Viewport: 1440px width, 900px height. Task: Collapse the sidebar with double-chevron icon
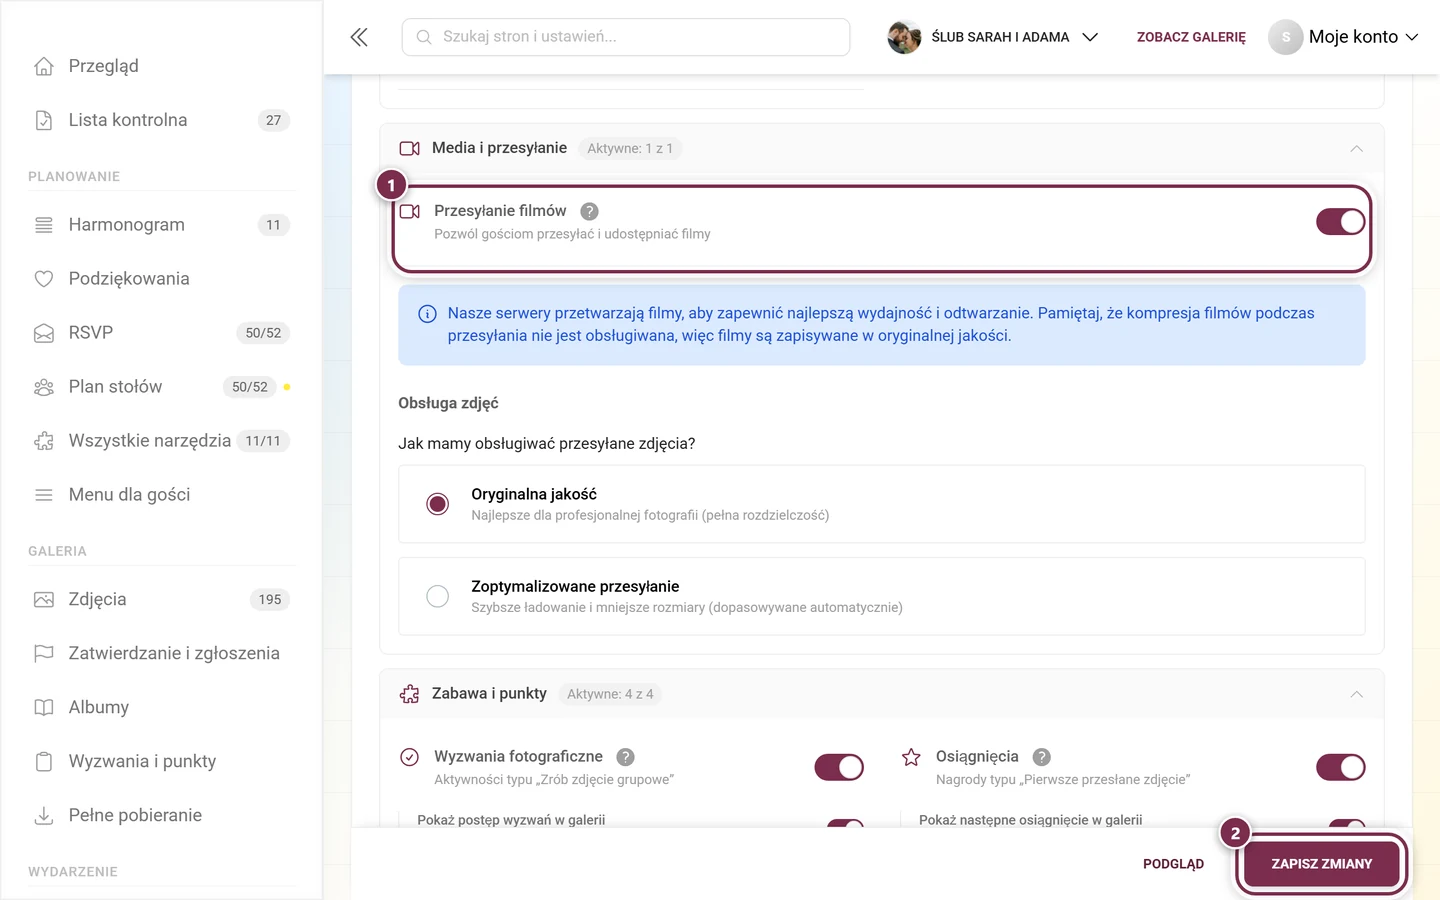pos(359,37)
